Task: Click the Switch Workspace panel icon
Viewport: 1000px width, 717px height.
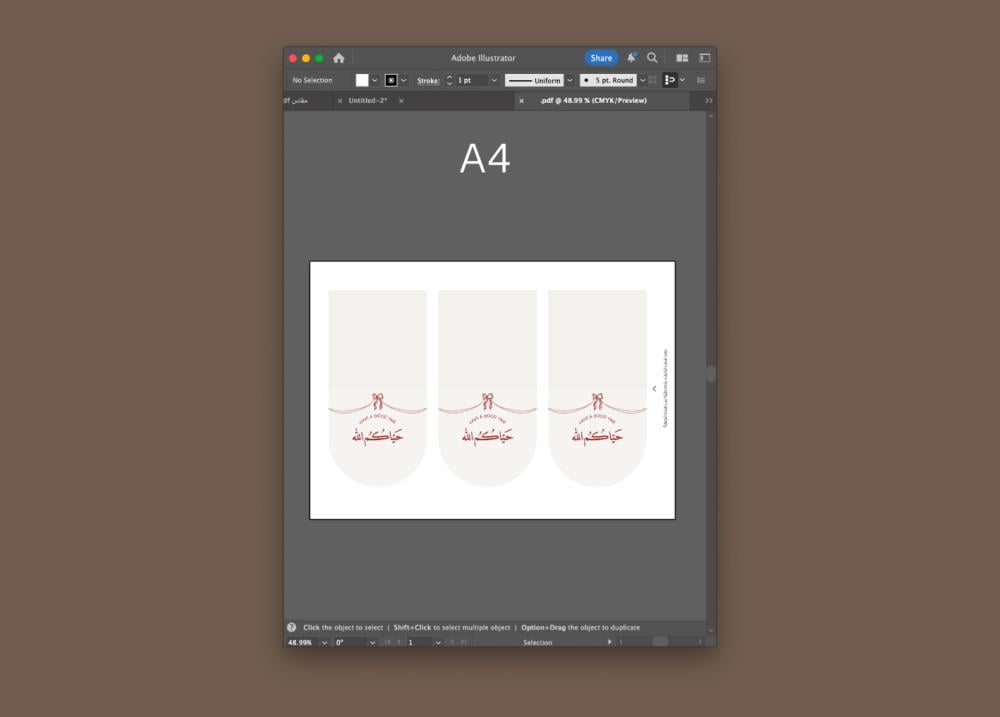Action: (704, 58)
